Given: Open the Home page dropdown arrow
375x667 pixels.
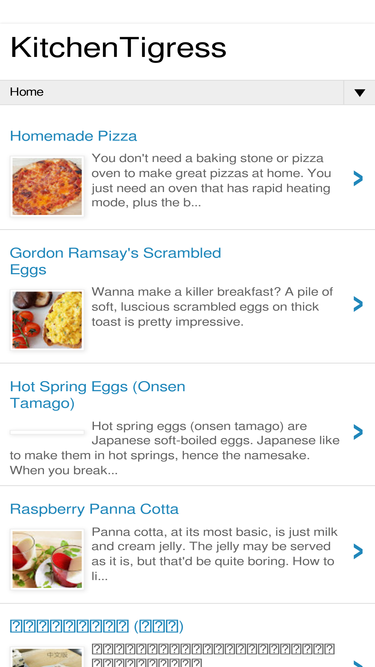Looking at the screenshot, I should pyautogui.click(x=359, y=92).
